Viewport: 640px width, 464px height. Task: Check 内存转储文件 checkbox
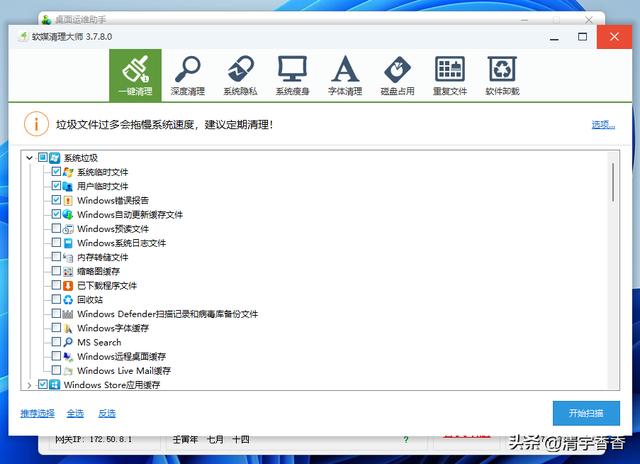tap(56, 256)
